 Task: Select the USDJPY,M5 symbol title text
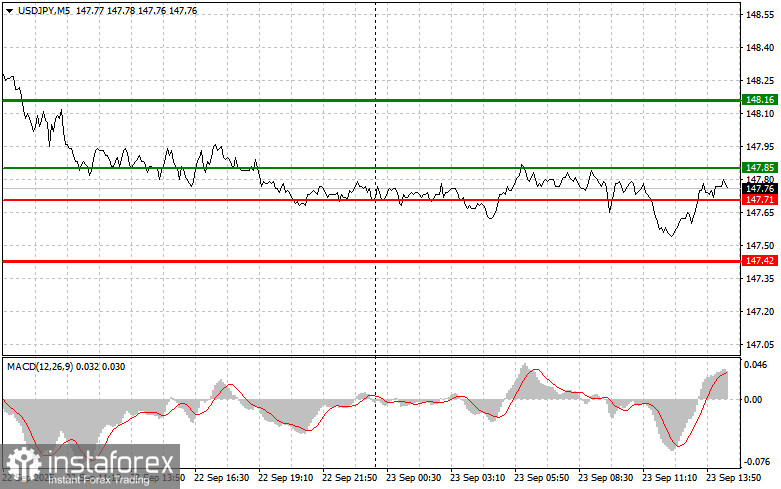tap(44, 10)
